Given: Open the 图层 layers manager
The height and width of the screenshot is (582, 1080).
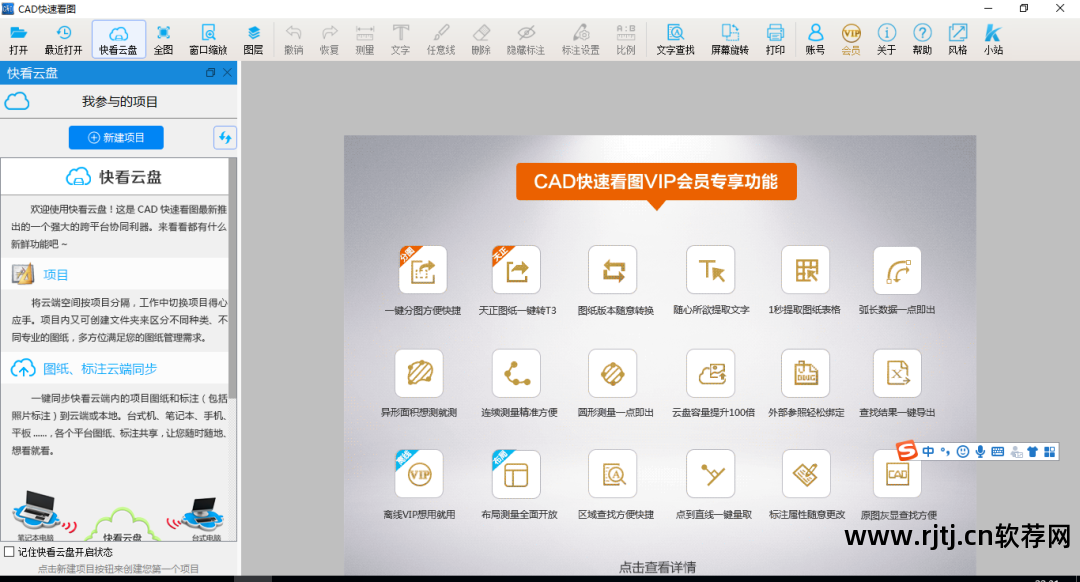Looking at the screenshot, I should 253,38.
